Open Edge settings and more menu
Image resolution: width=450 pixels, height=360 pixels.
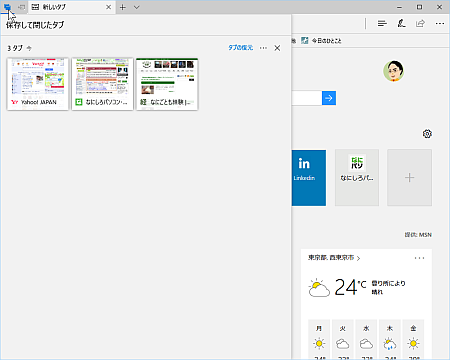[440, 23]
